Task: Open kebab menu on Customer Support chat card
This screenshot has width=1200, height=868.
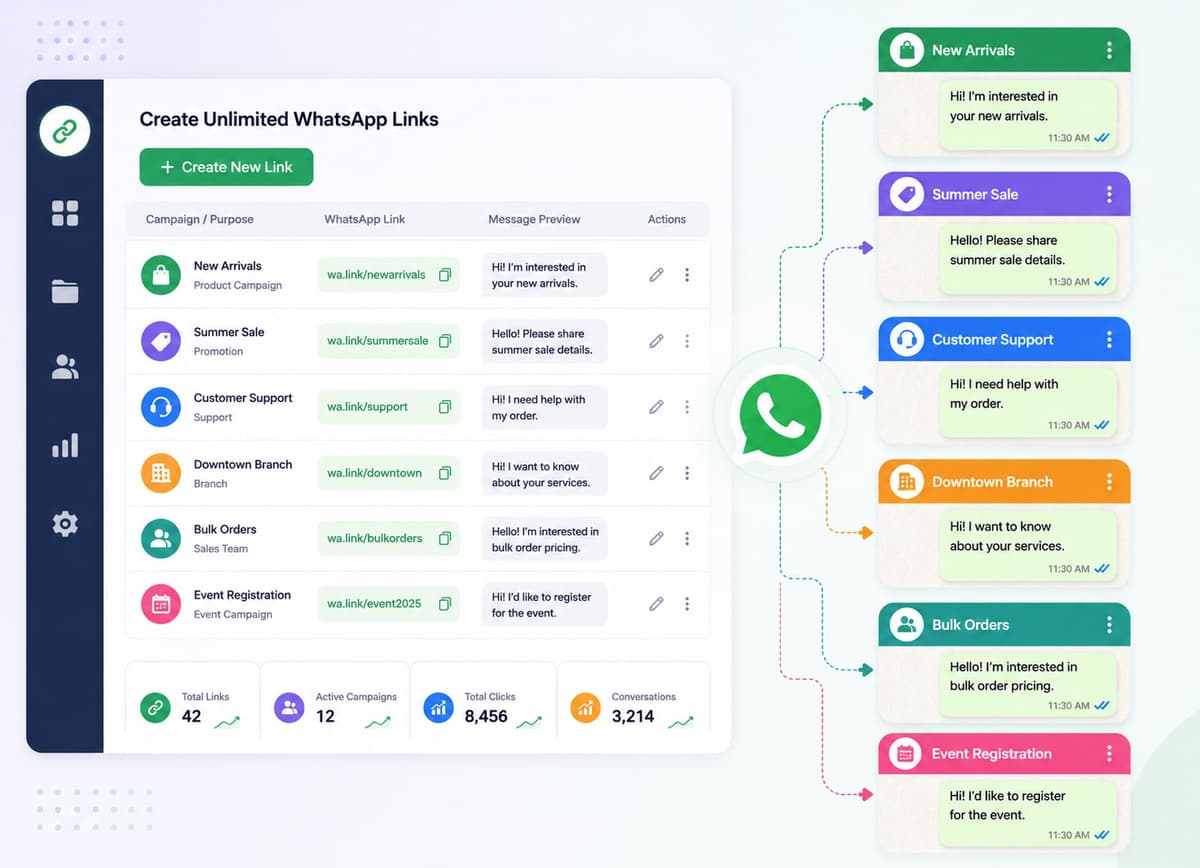Action: [1109, 339]
